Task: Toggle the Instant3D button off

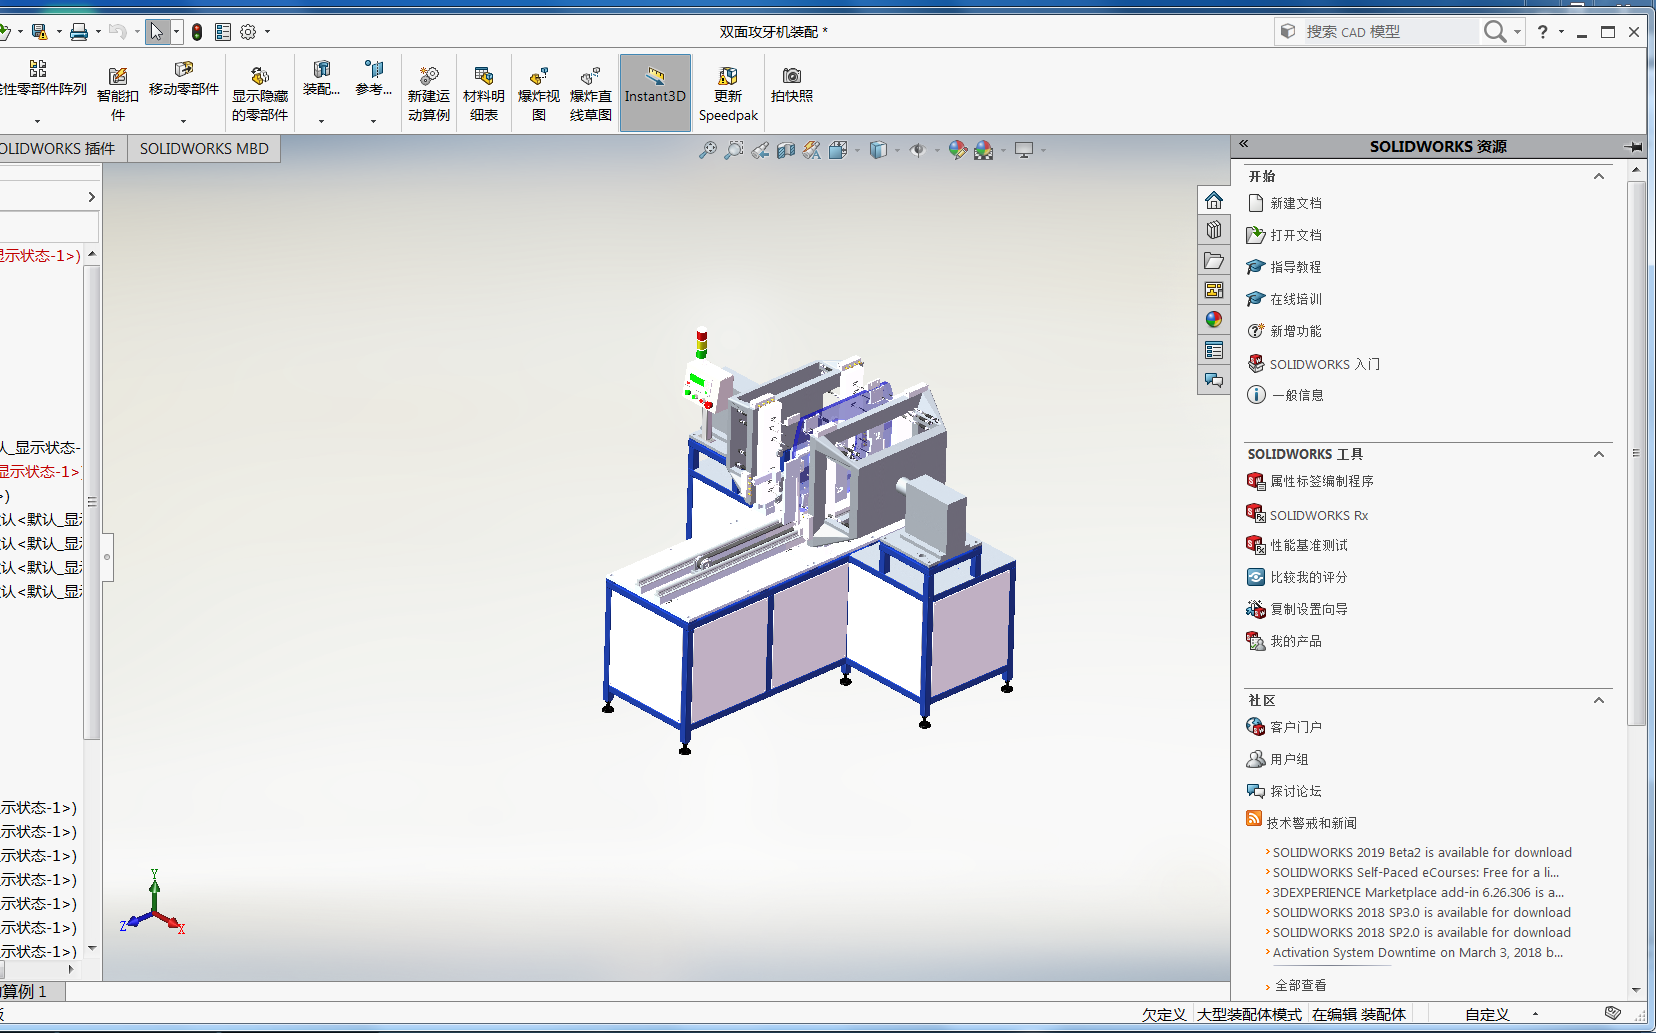Action: point(655,93)
